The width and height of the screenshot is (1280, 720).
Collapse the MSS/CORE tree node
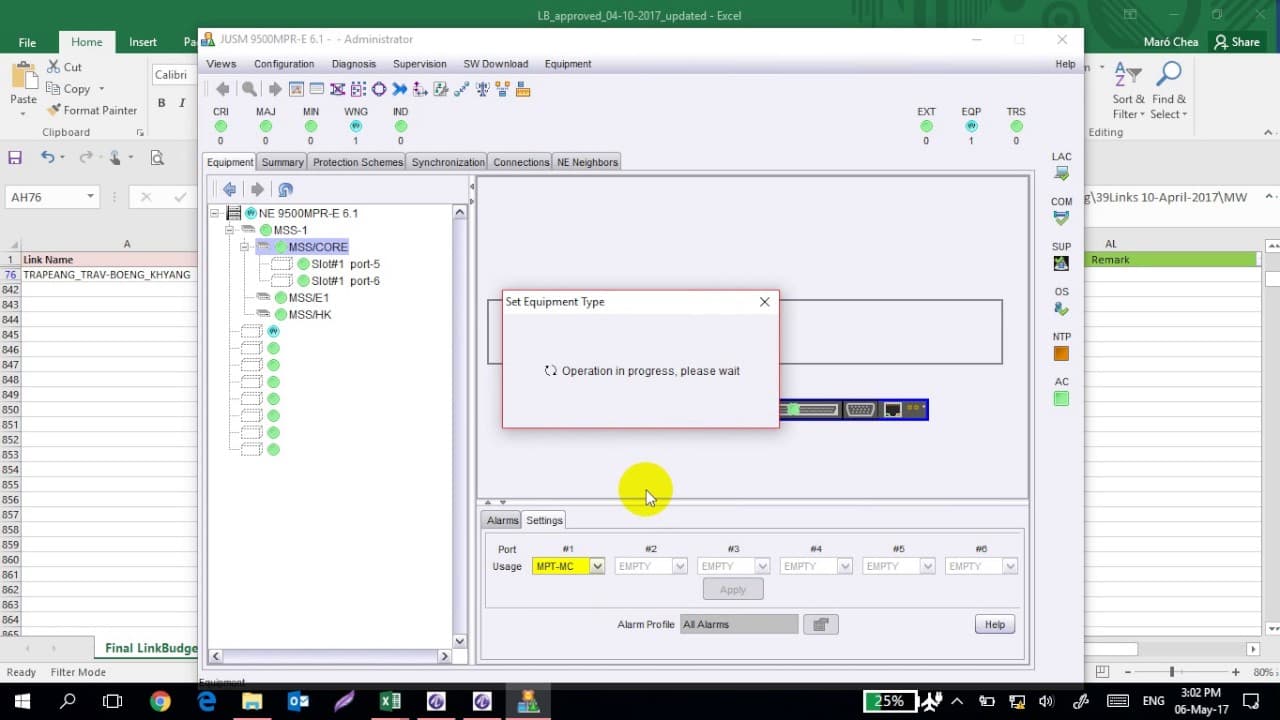pyautogui.click(x=243, y=247)
